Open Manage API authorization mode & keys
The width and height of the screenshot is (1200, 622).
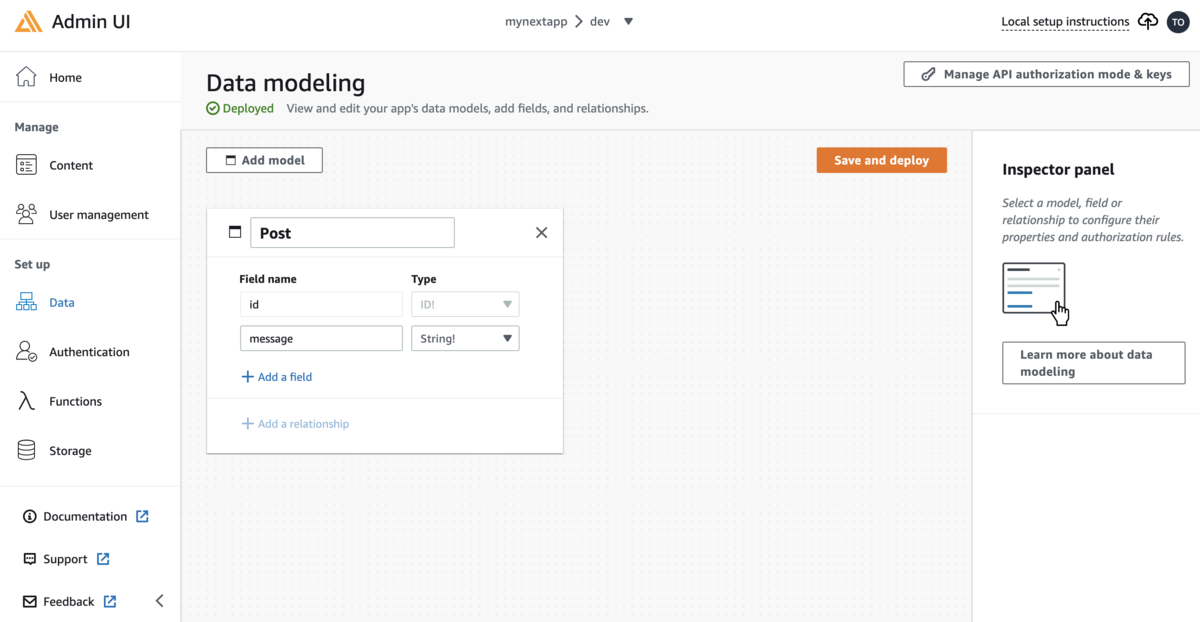click(x=1046, y=74)
